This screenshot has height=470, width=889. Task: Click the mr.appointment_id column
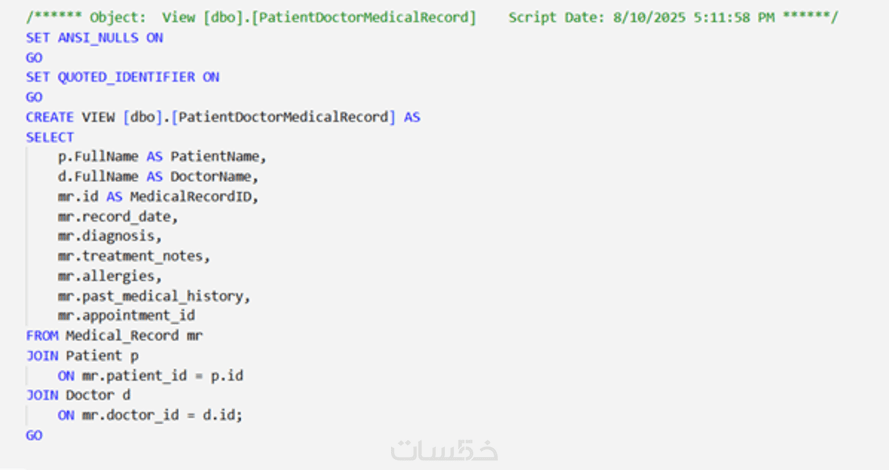(125, 316)
